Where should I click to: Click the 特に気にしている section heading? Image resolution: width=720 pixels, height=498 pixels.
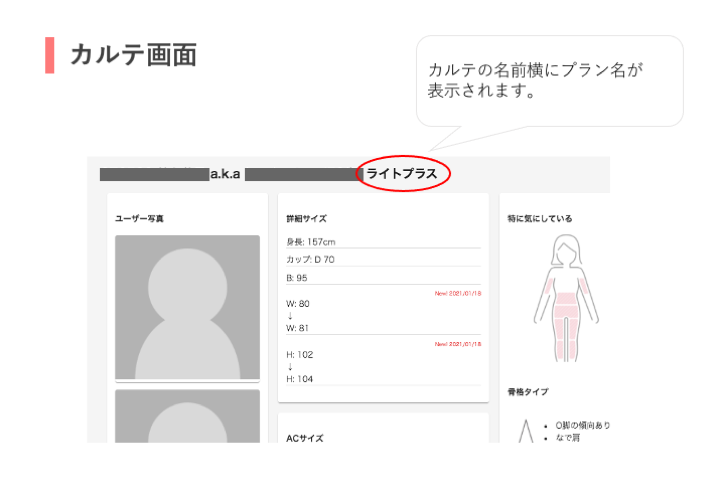pyautogui.click(x=540, y=218)
